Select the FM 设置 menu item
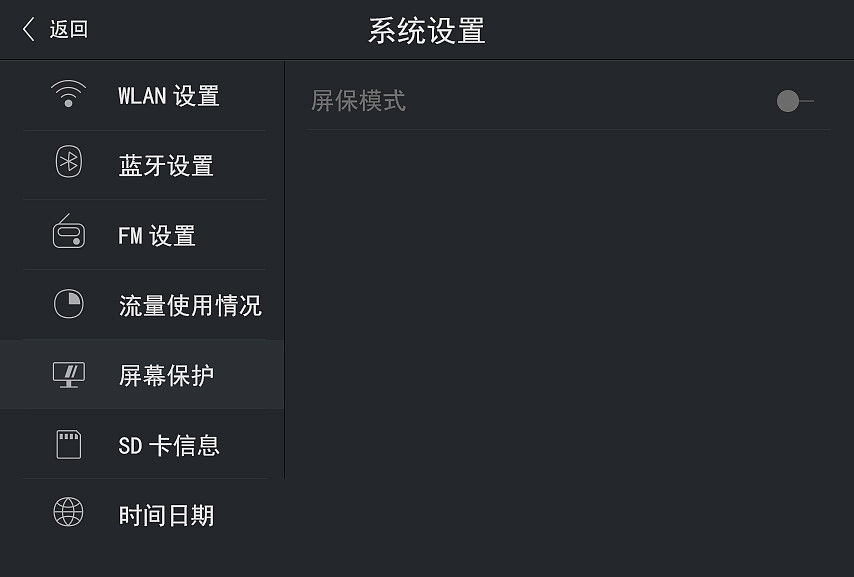 tap(160, 235)
